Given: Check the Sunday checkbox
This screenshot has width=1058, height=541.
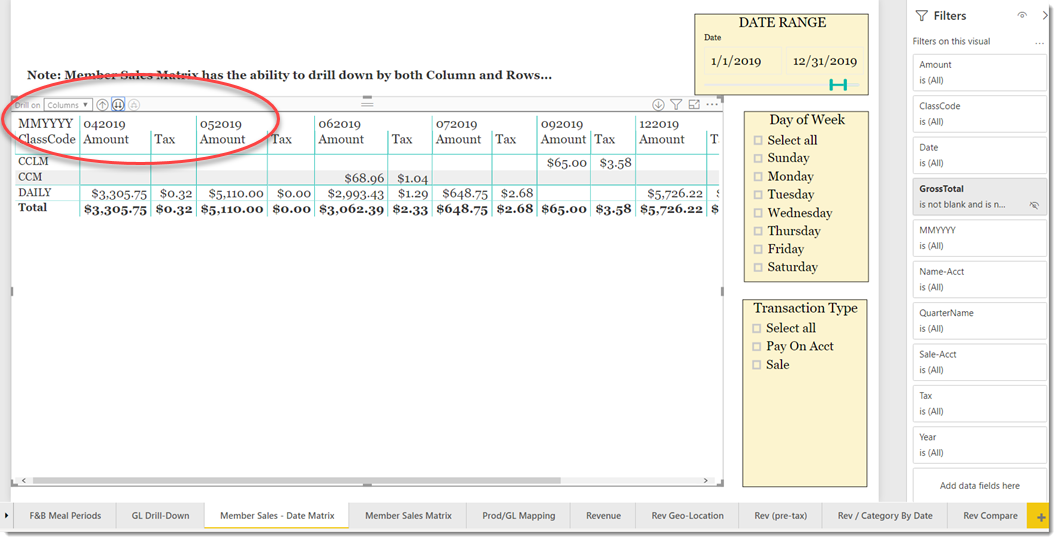Looking at the screenshot, I should pos(758,159).
